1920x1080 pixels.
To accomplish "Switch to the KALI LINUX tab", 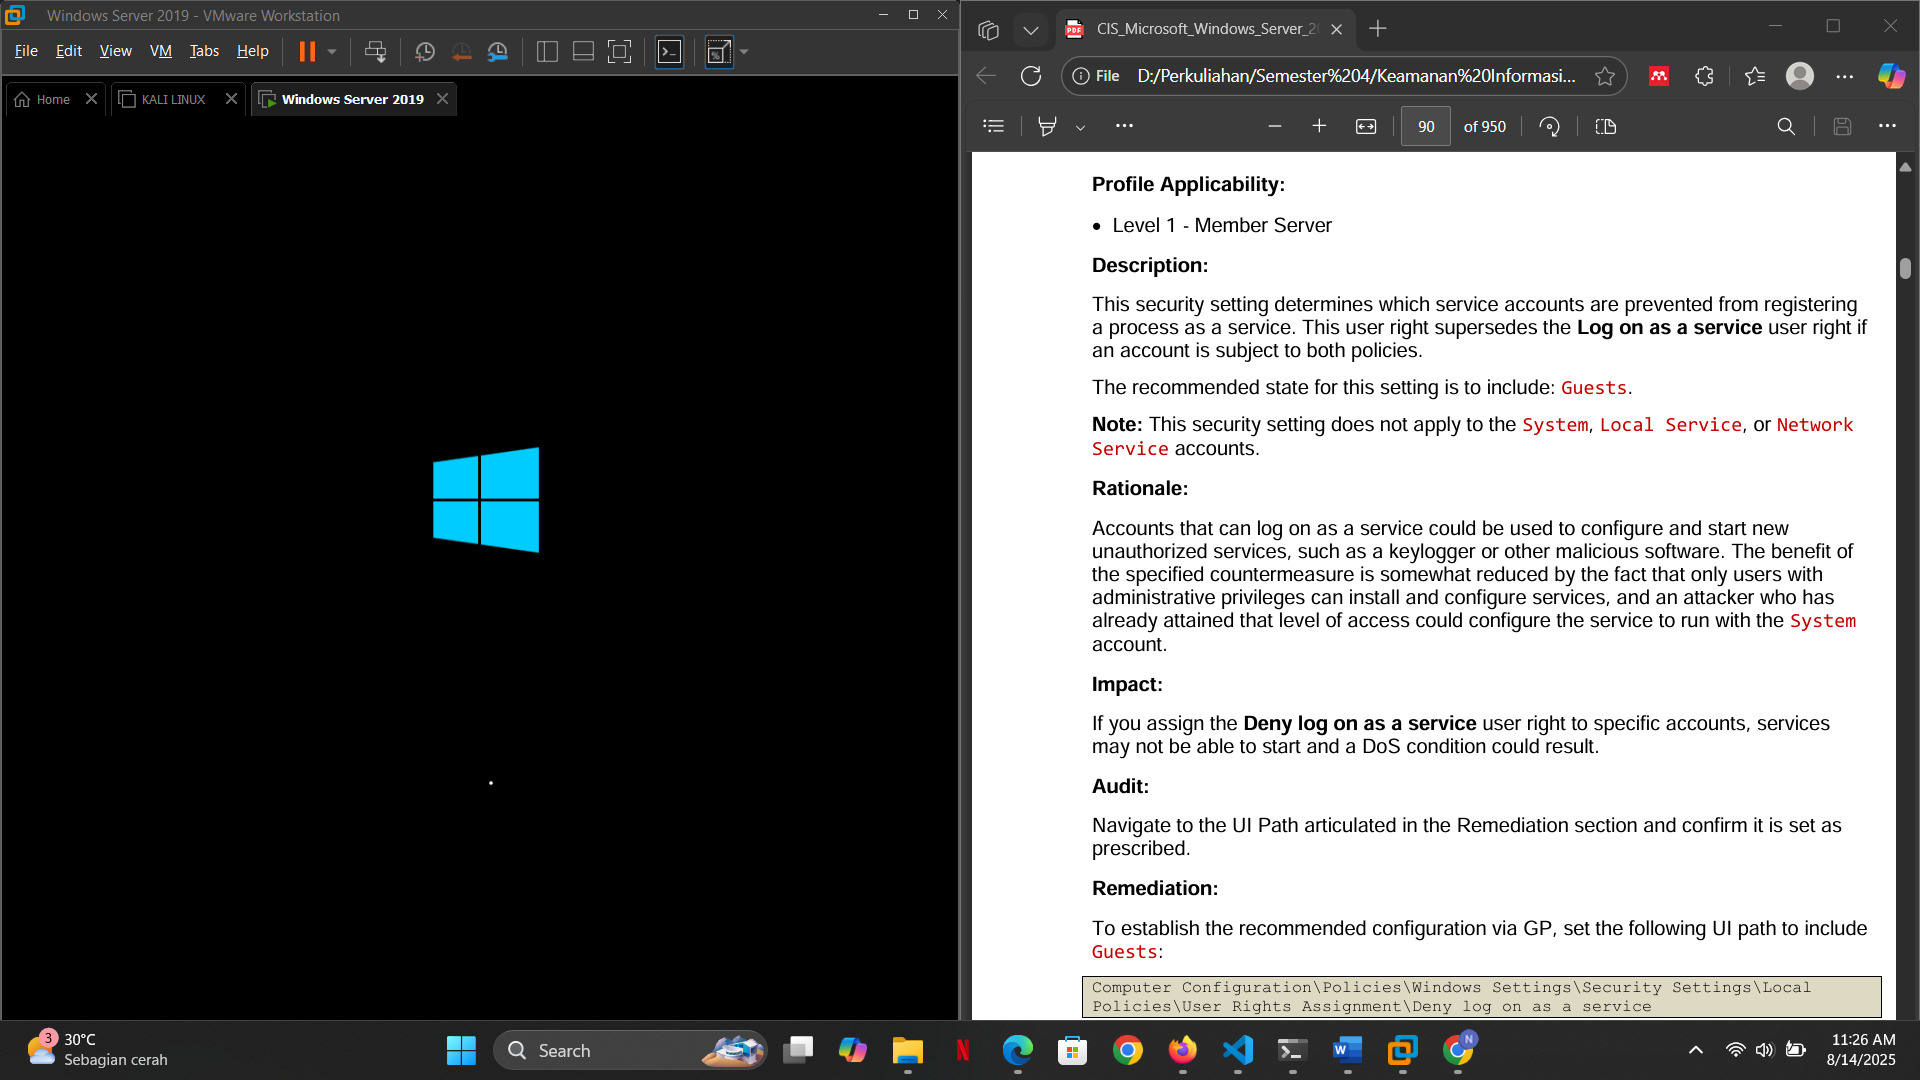I will click(x=172, y=99).
